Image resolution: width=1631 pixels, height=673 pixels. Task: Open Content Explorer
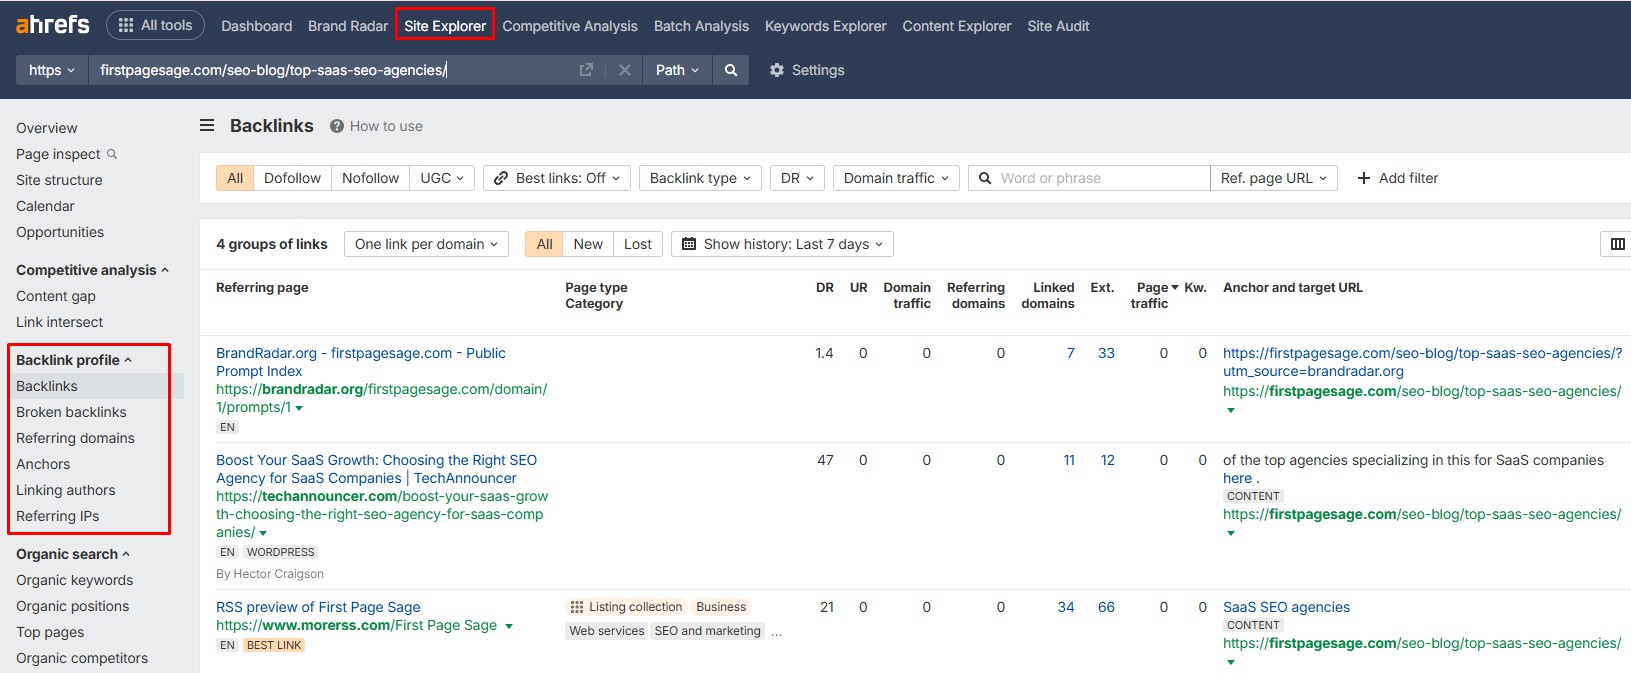[x=957, y=26]
